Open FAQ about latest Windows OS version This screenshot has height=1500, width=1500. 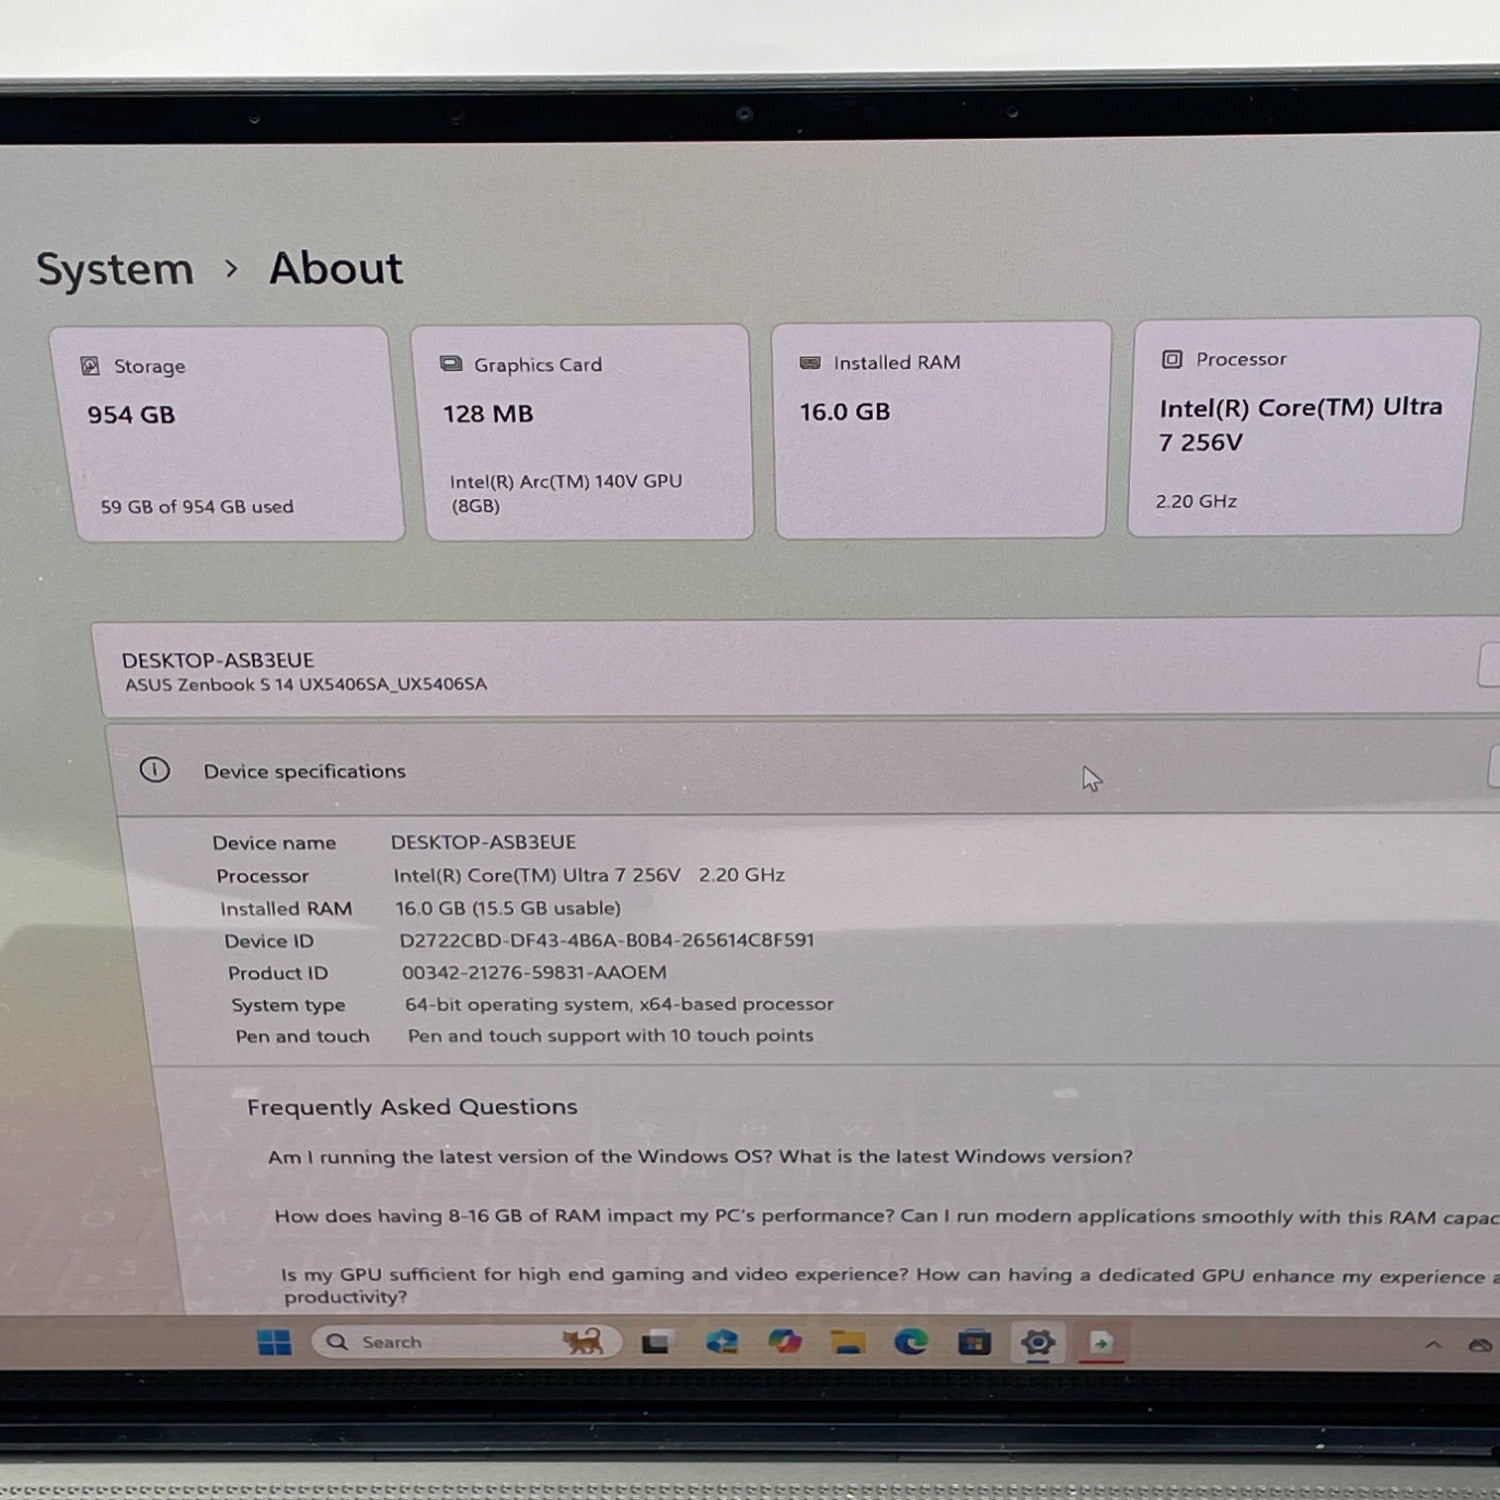coord(700,1157)
